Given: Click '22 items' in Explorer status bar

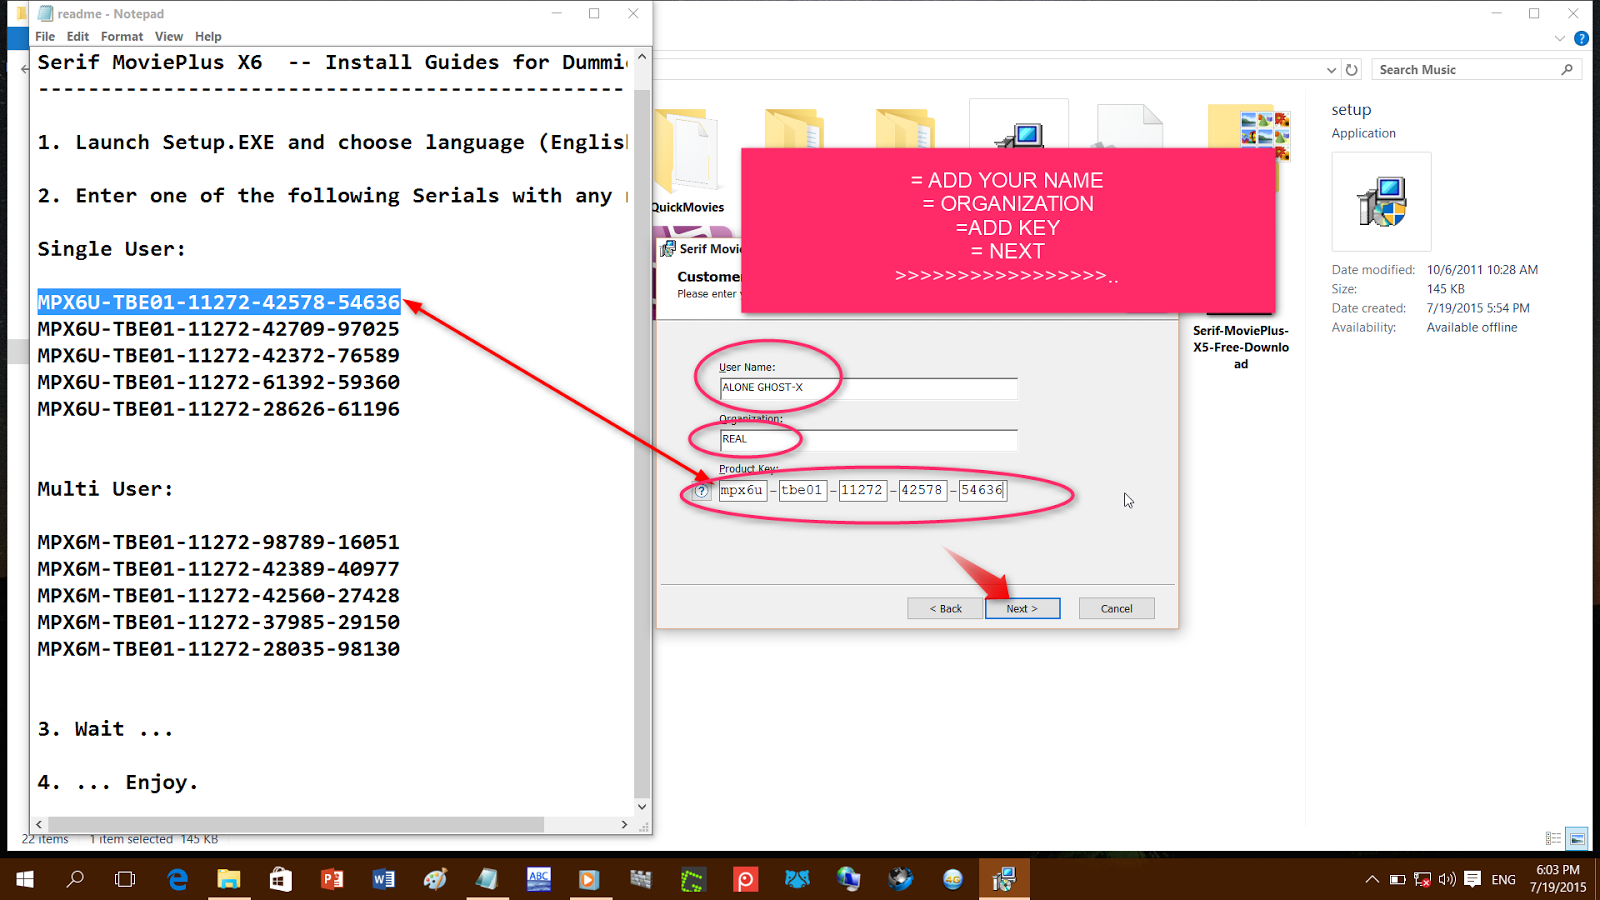Looking at the screenshot, I should [45, 839].
